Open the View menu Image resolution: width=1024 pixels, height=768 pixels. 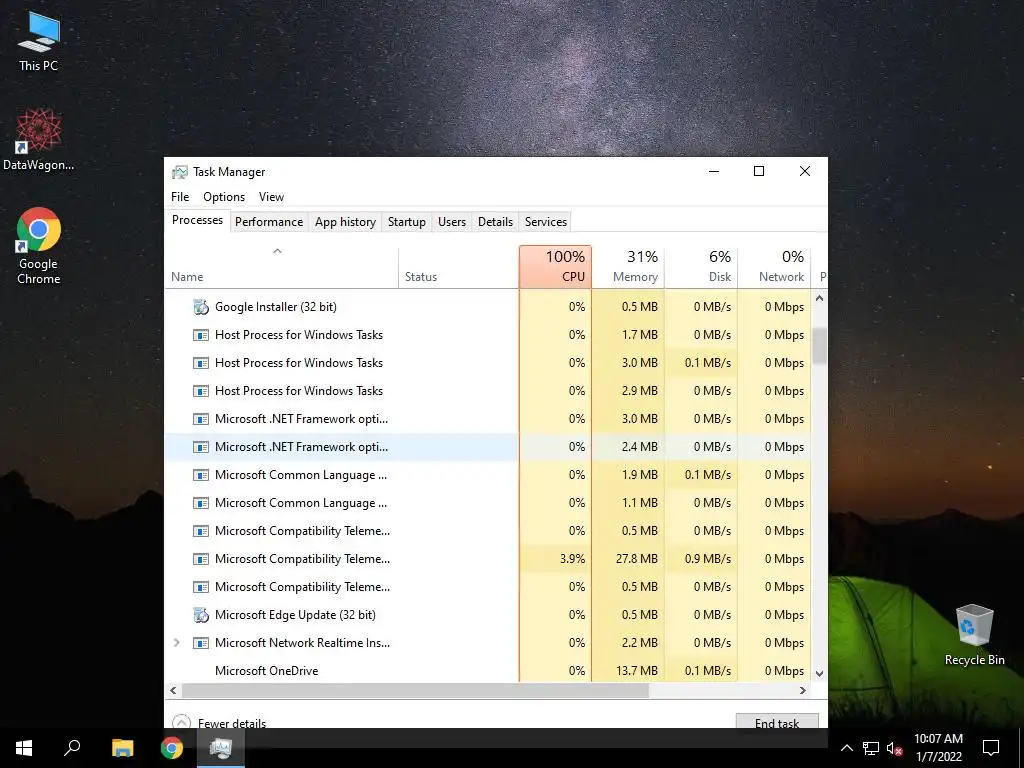pyautogui.click(x=271, y=197)
